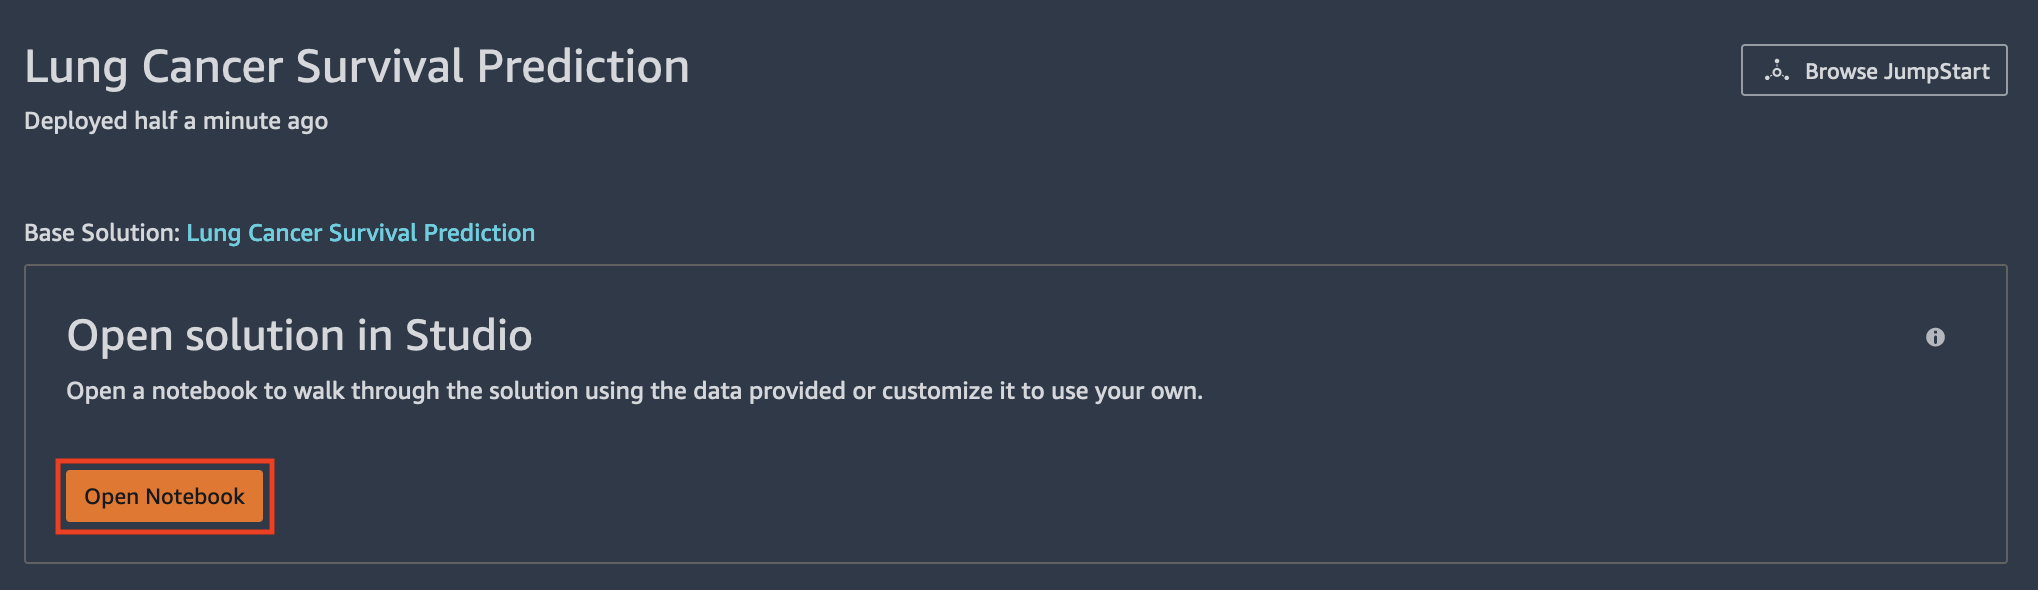
Task: Click the Browse JumpStart button
Action: [1874, 70]
